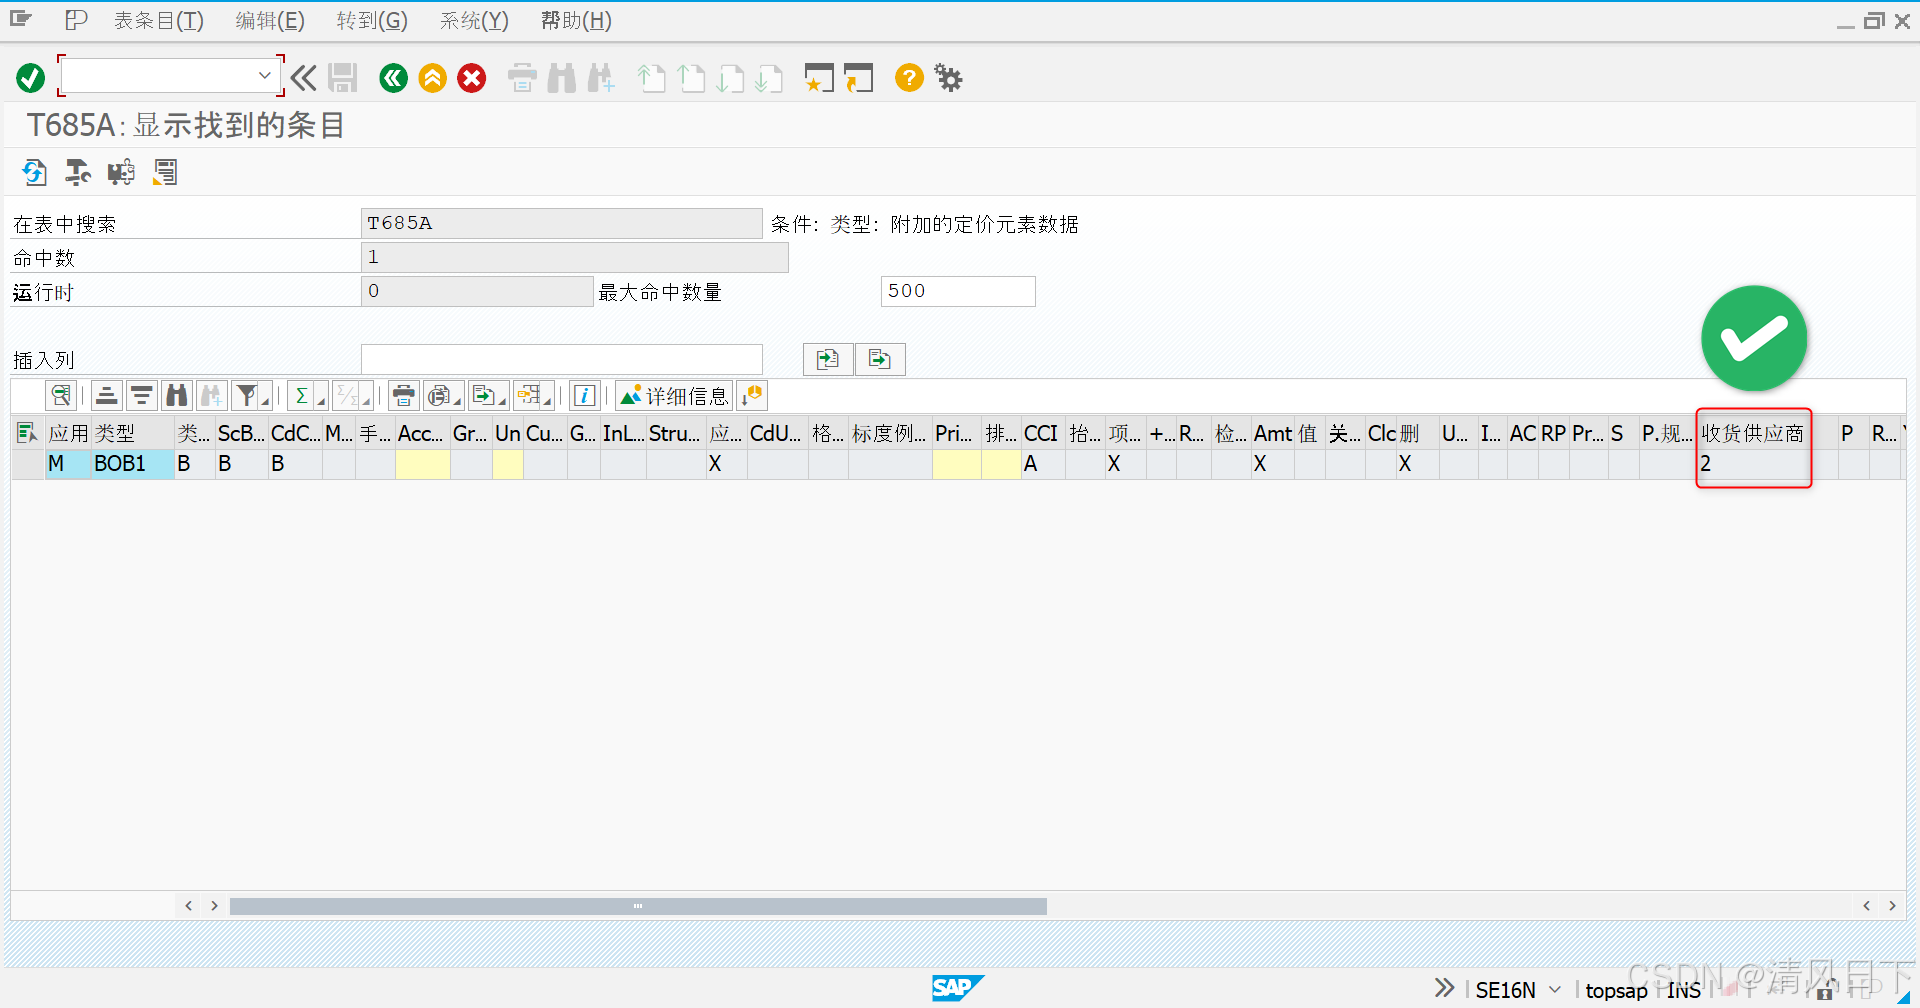This screenshot has height=1008, width=1920.
Task: Apply the filter icon in the results toolbar
Action: pyautogui.click(x=246, y=395)
